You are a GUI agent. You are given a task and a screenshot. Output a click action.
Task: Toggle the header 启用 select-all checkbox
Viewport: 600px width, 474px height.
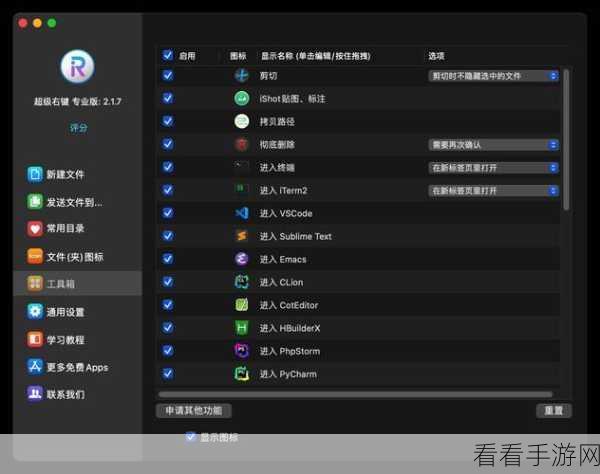pos(168,55)
